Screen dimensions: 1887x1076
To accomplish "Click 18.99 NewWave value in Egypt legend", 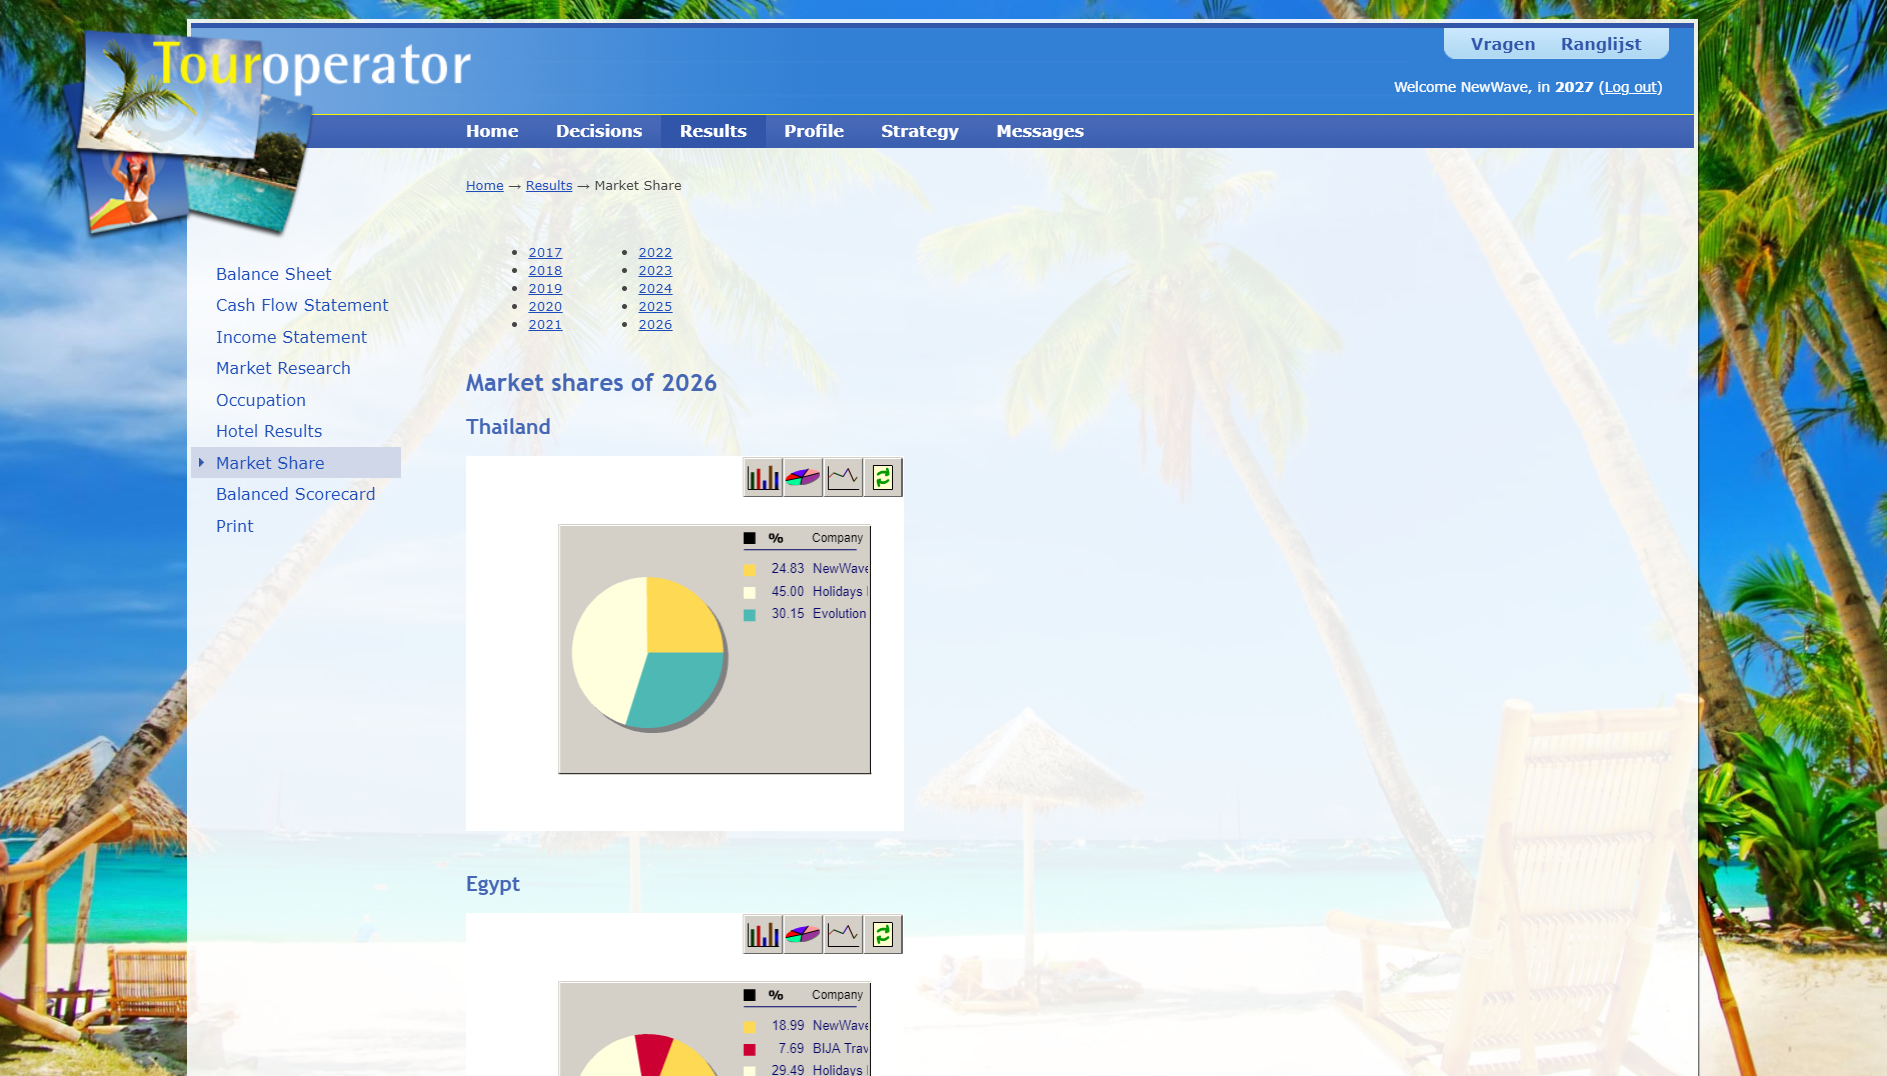I will pos(787,1025).
